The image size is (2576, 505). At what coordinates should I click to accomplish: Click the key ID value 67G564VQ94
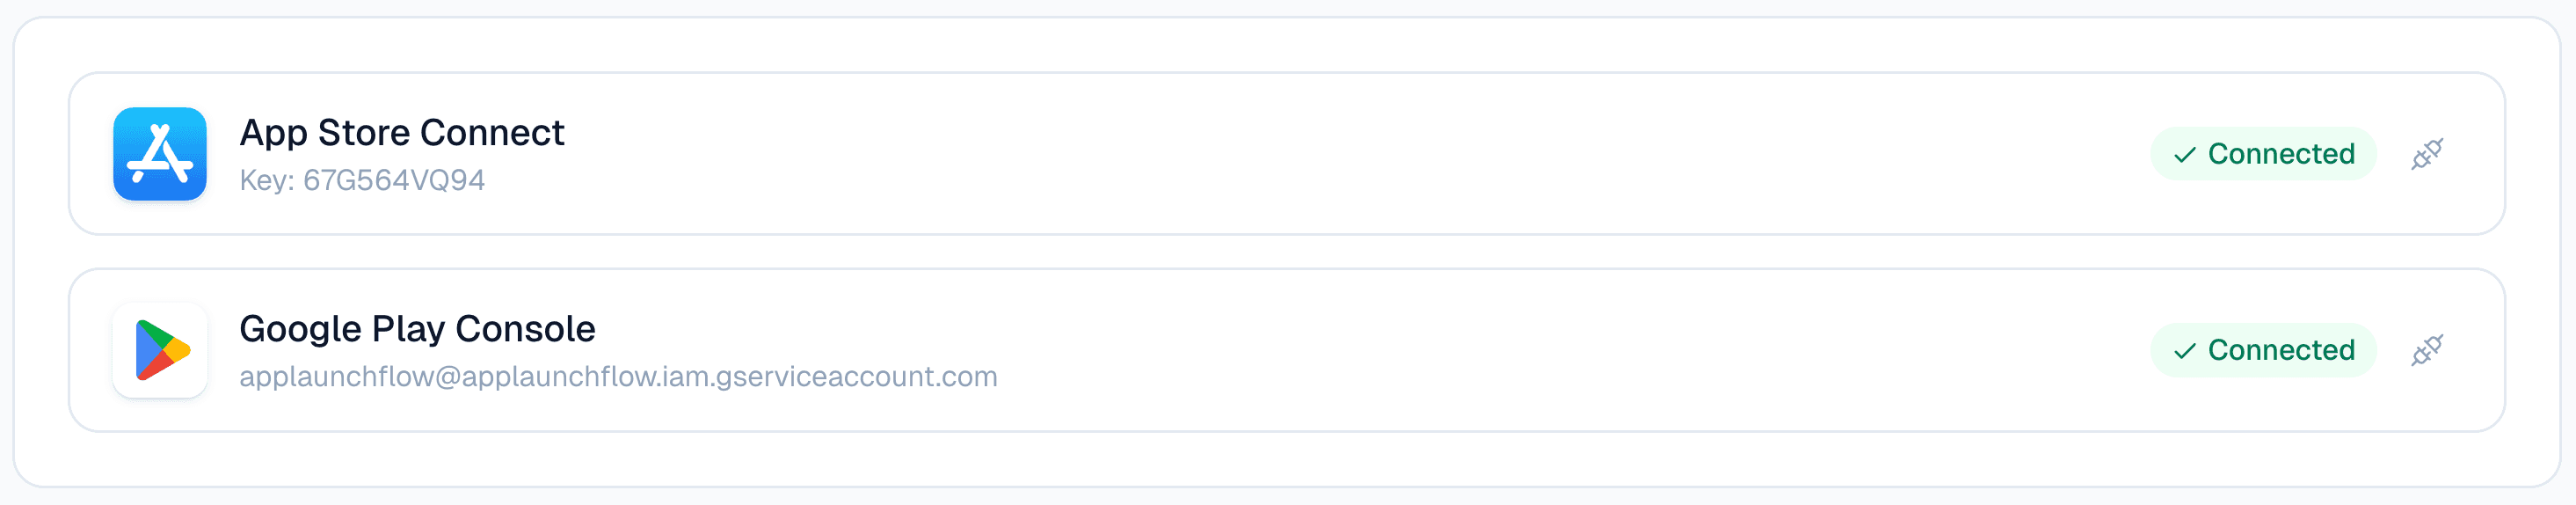point(394,180)
